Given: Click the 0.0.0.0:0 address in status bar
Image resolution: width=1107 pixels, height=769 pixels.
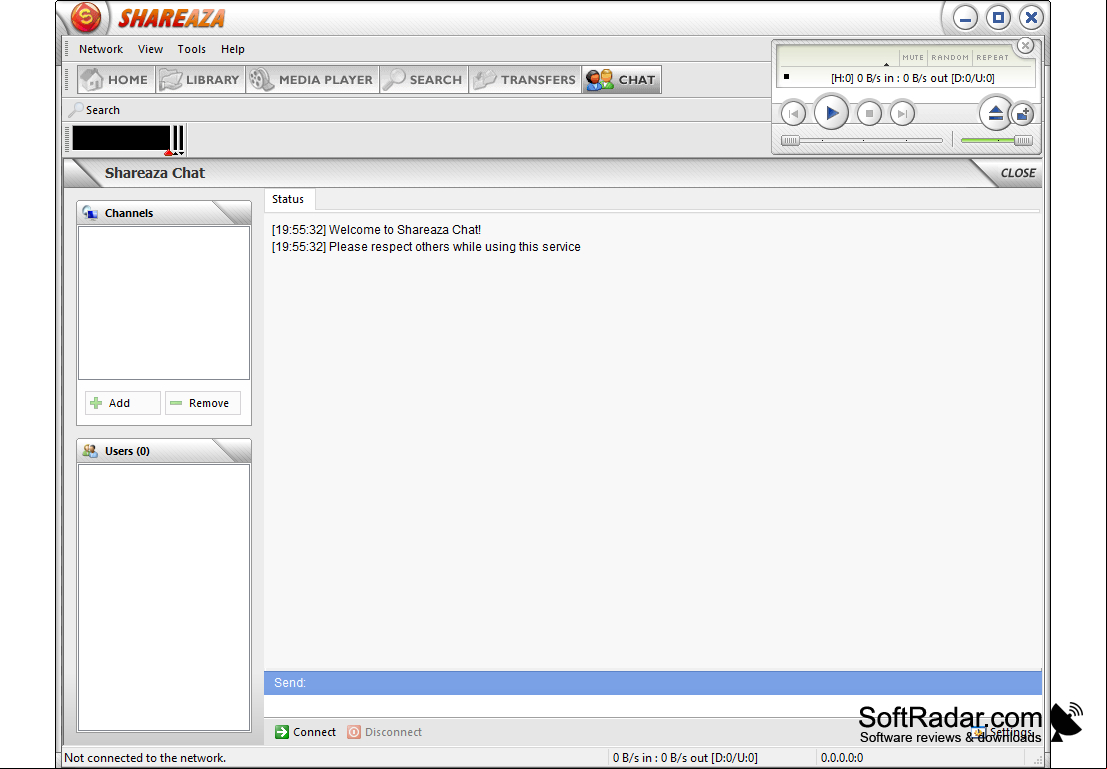Looking at the screenshot, I should pos(842,758).
